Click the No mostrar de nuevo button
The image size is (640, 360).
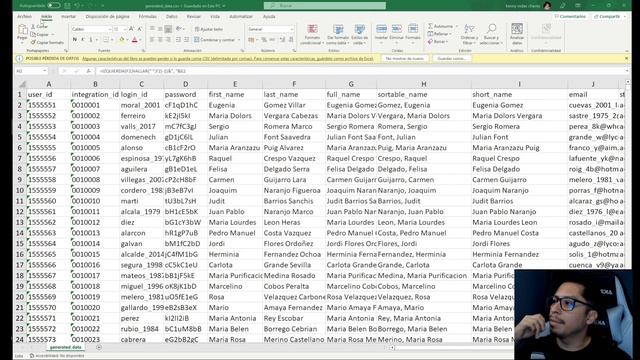point(405,58)
